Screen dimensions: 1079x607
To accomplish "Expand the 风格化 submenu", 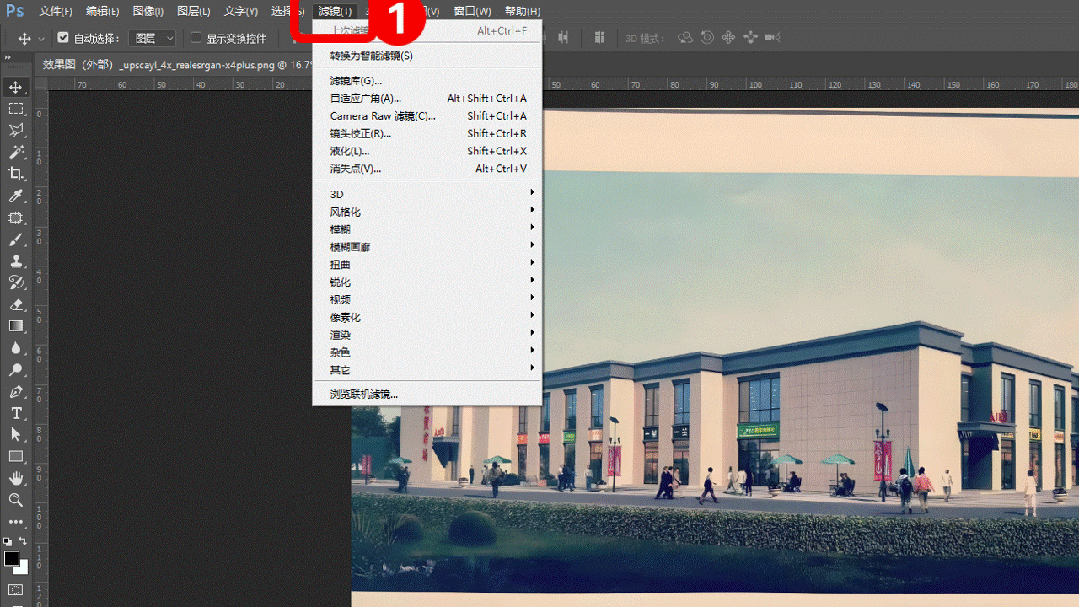I will (x=427, y=211).
